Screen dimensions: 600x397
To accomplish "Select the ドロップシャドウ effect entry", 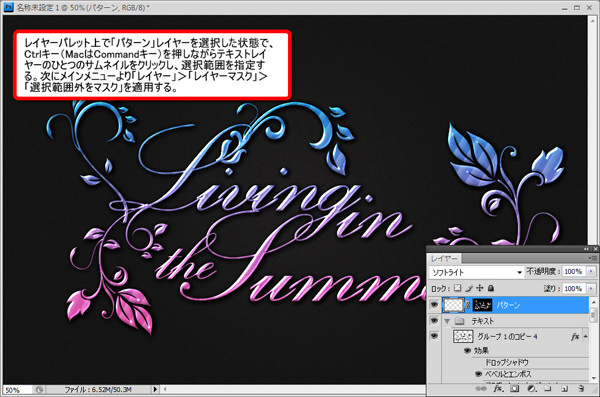I will pos(507,362).
